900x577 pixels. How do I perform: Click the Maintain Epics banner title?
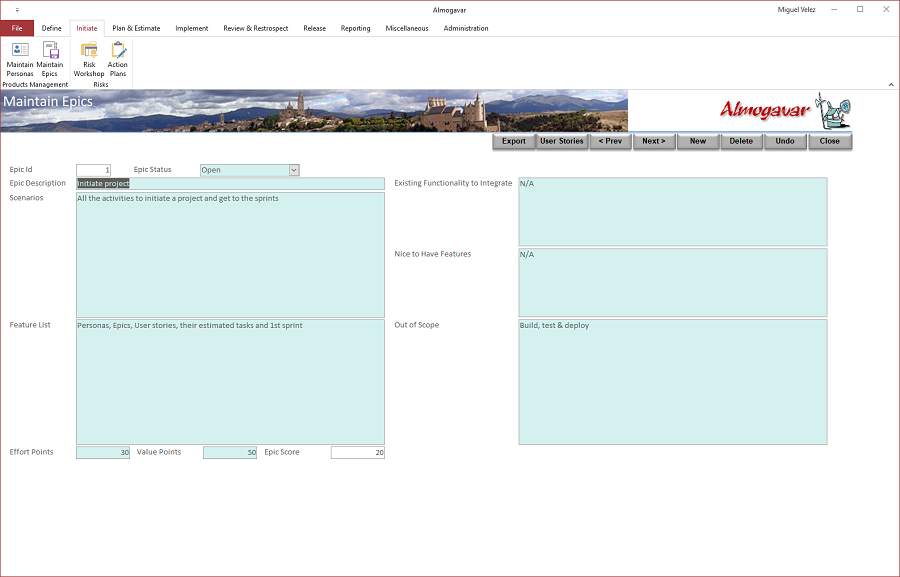point(48,102)
